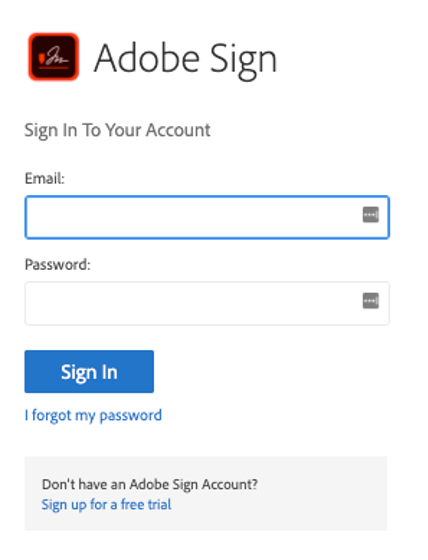Click the Email: field label
Screen dimensions: 428x560
tap(45, 178)
